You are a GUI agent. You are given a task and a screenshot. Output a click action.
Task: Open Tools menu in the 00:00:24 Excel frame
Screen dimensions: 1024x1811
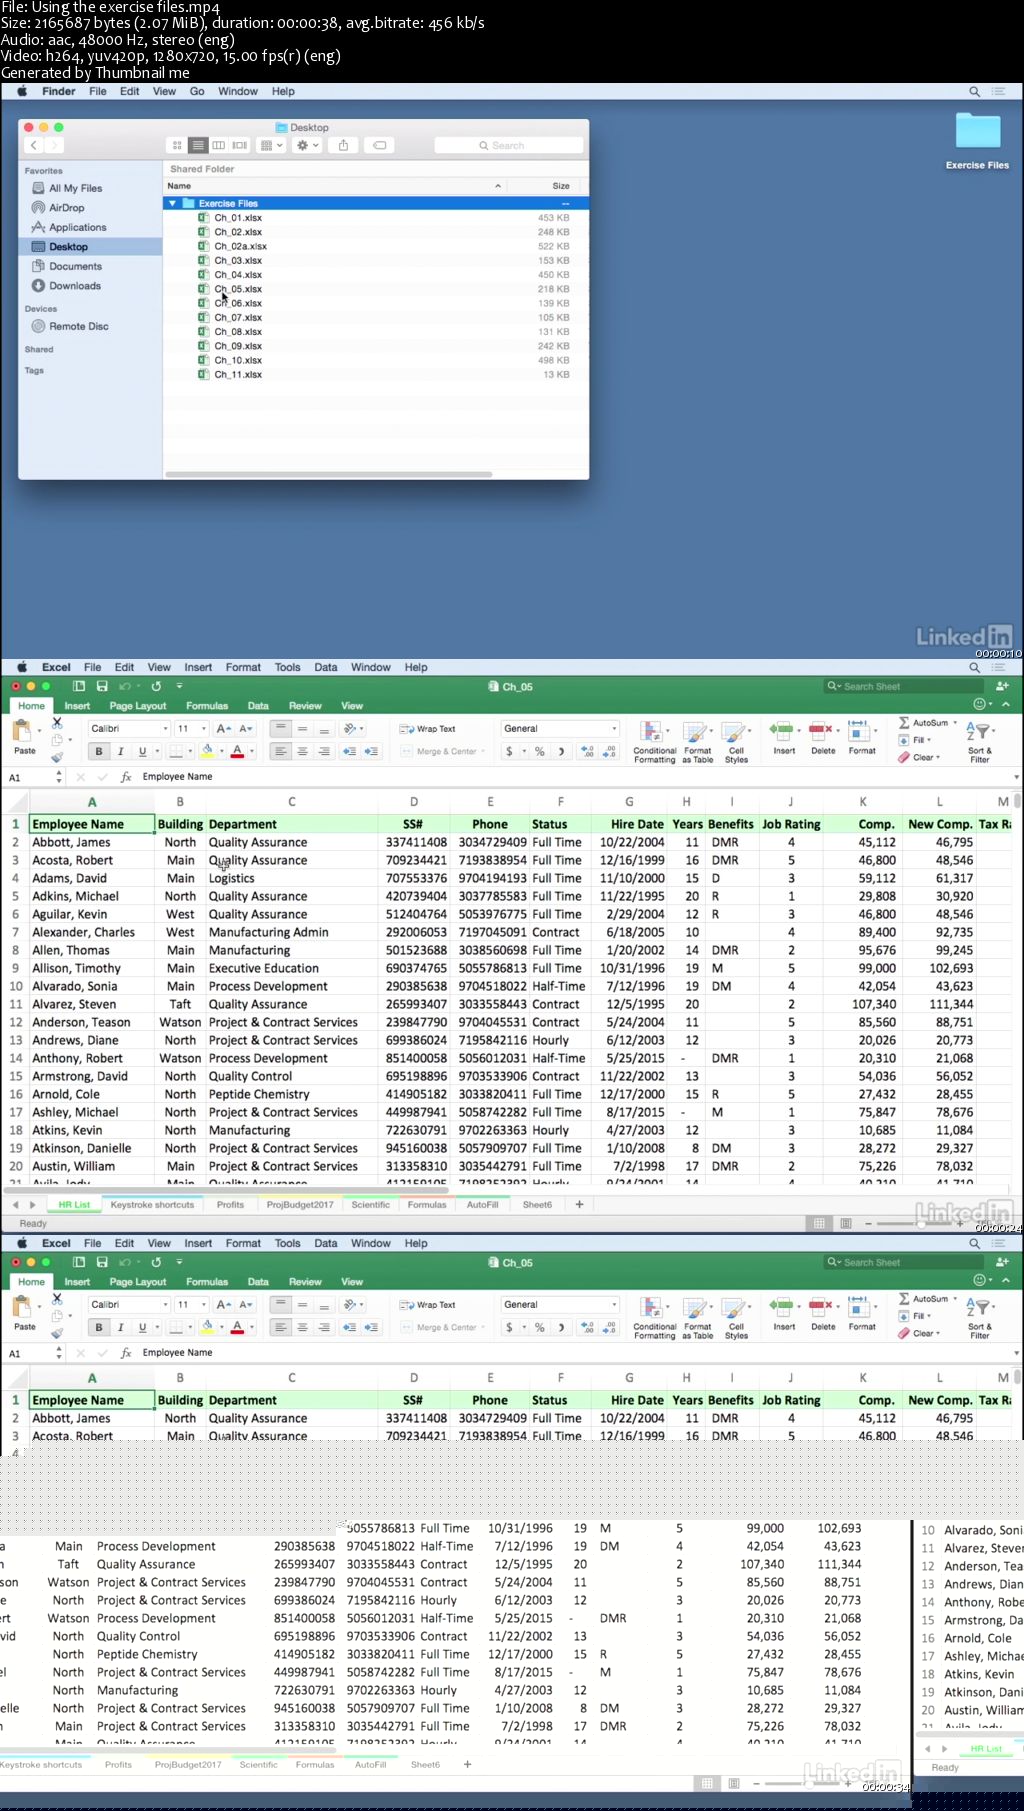(287, 667)
